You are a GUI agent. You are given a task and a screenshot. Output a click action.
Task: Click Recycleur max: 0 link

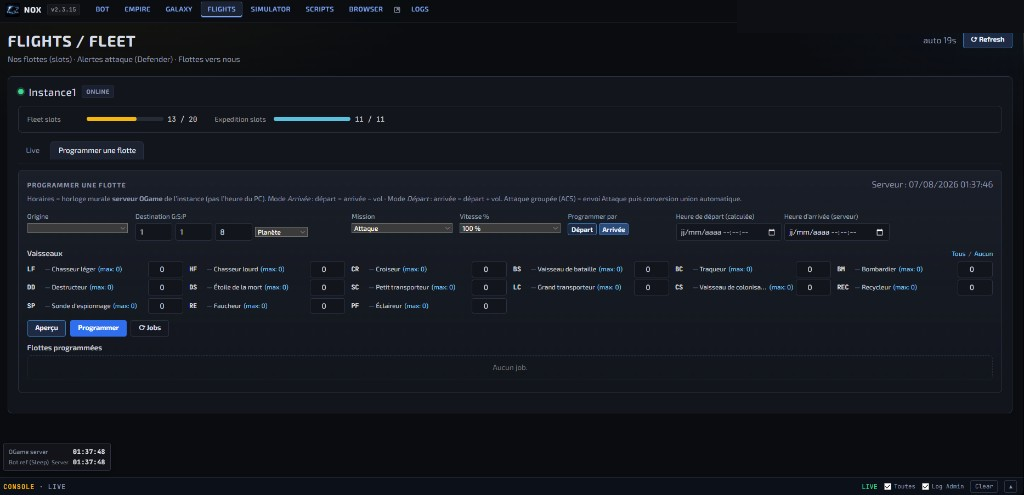(904, 287)
